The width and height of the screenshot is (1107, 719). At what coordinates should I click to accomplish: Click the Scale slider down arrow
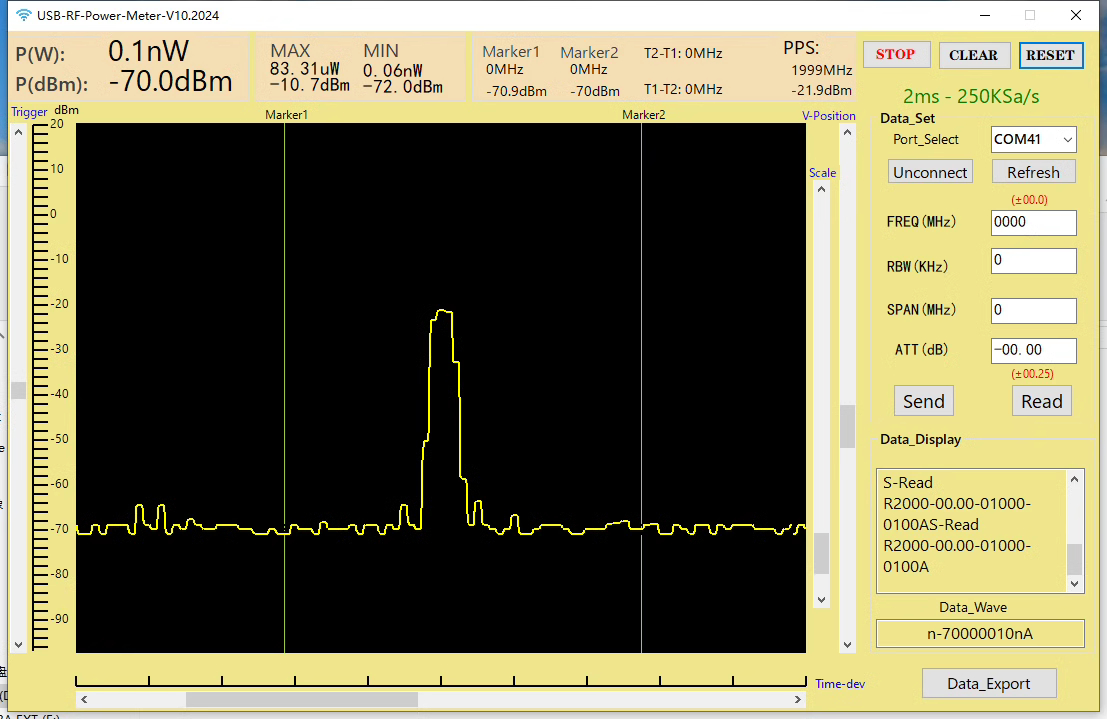click(x=821, y=600)
